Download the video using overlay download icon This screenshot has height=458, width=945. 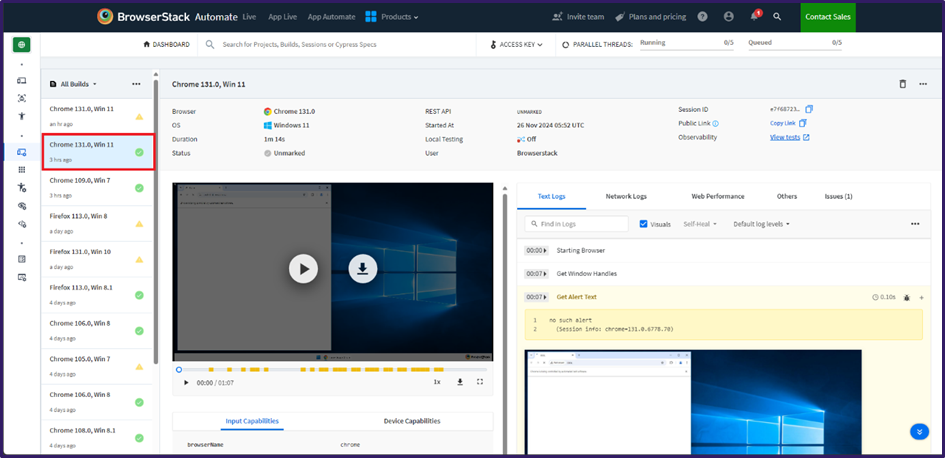point(363,268)
